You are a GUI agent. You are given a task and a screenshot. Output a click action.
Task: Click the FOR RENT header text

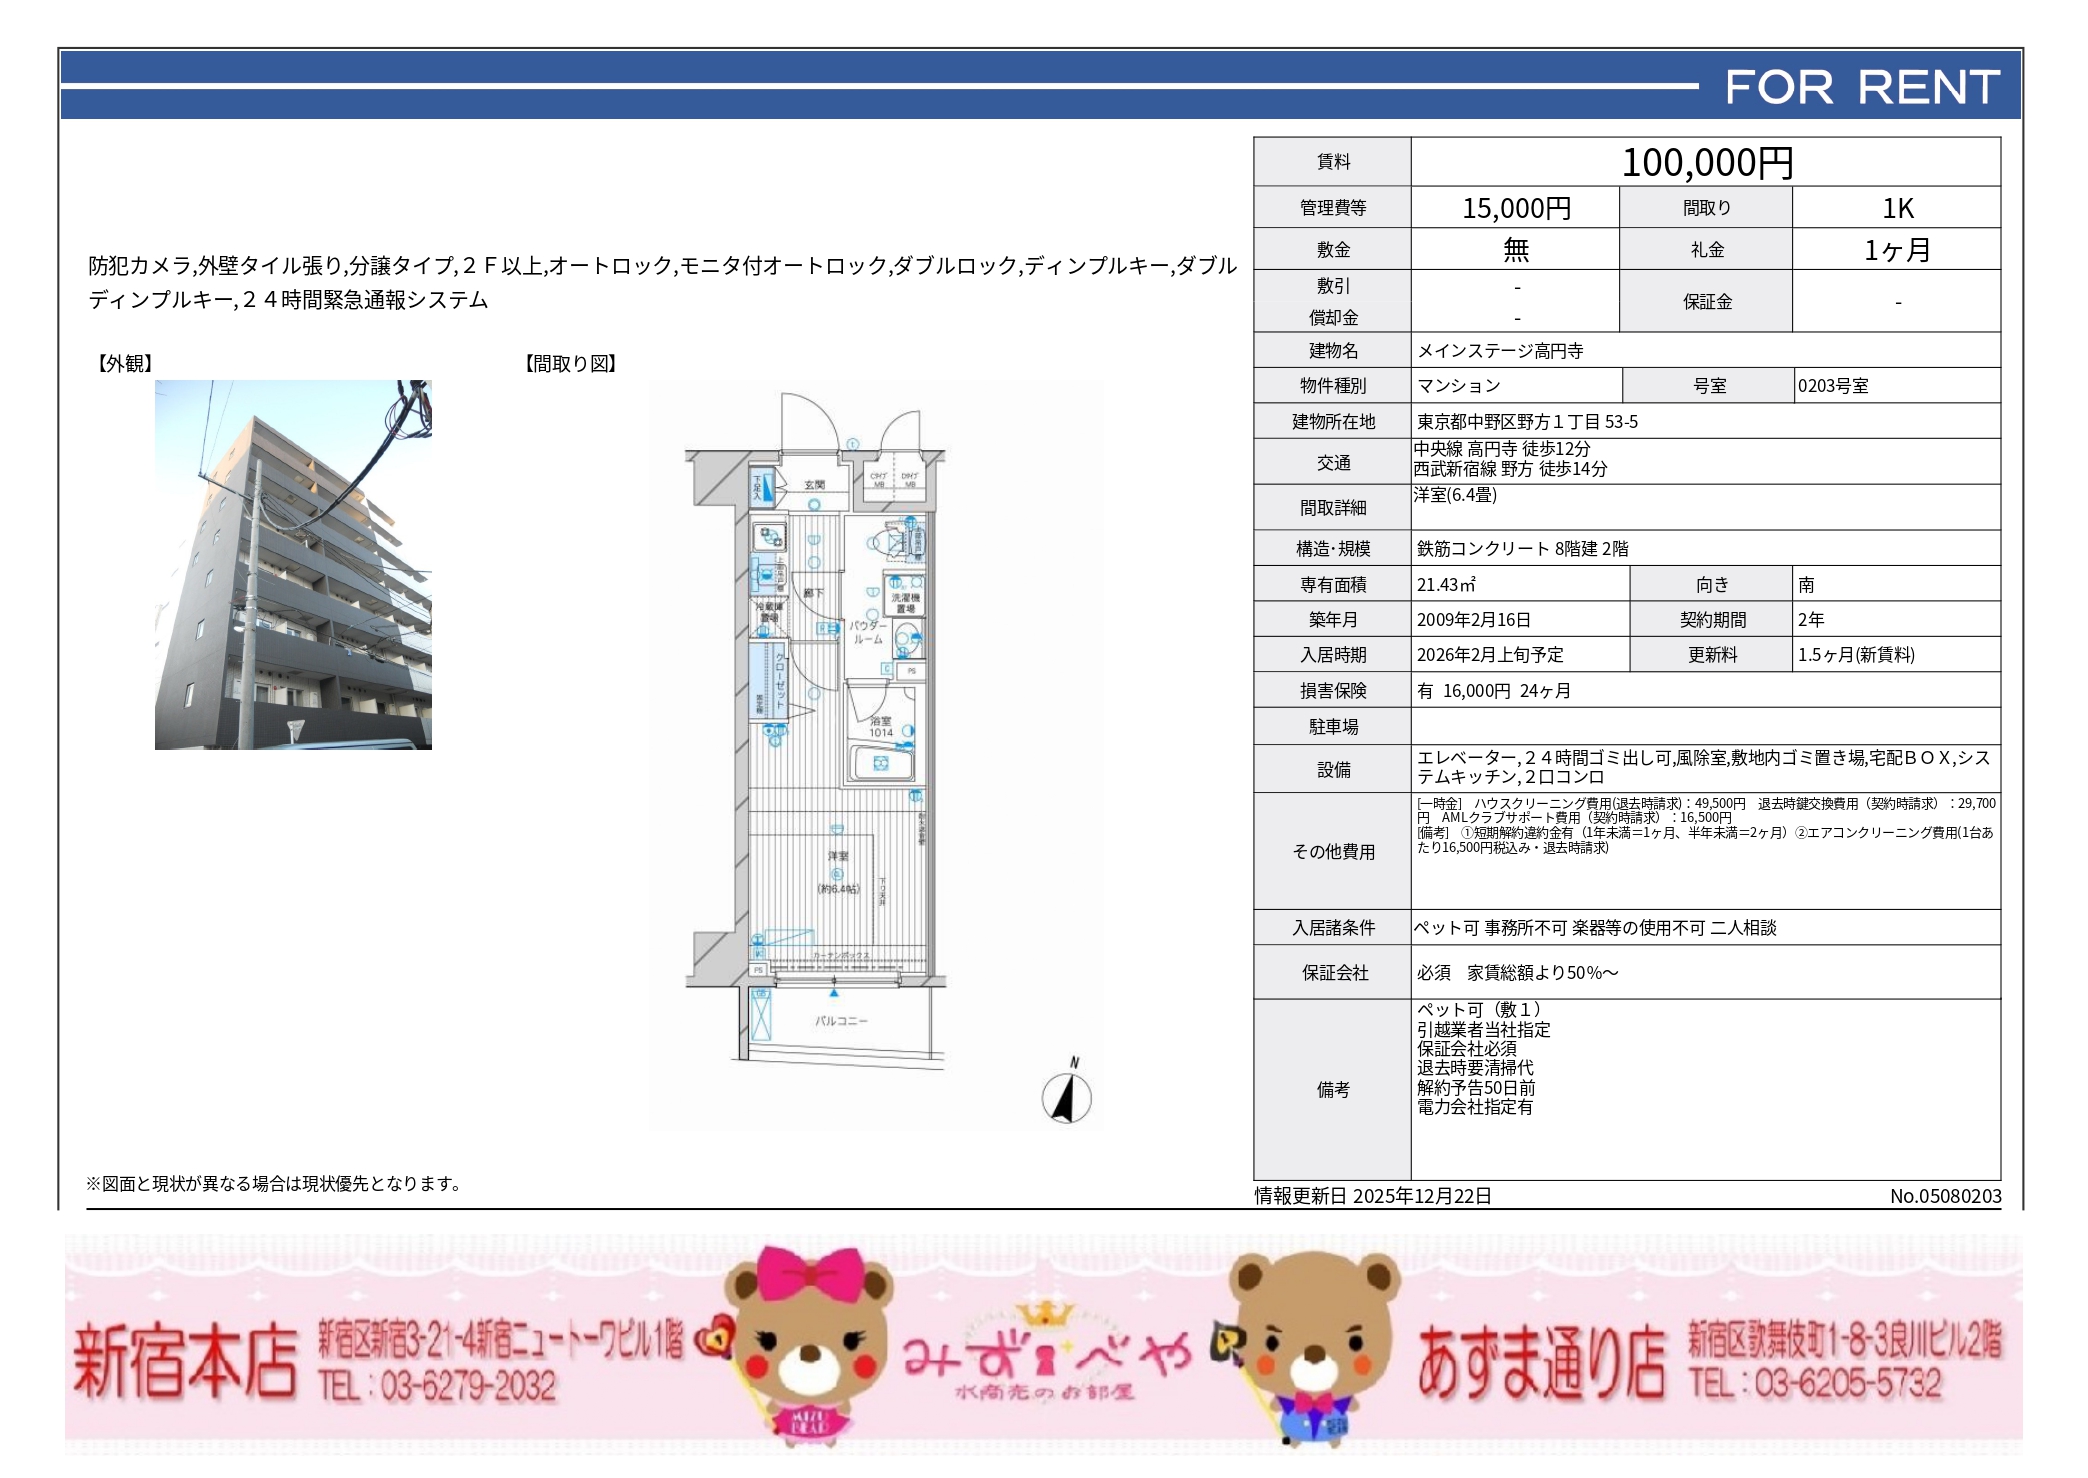click(1862, 88)
